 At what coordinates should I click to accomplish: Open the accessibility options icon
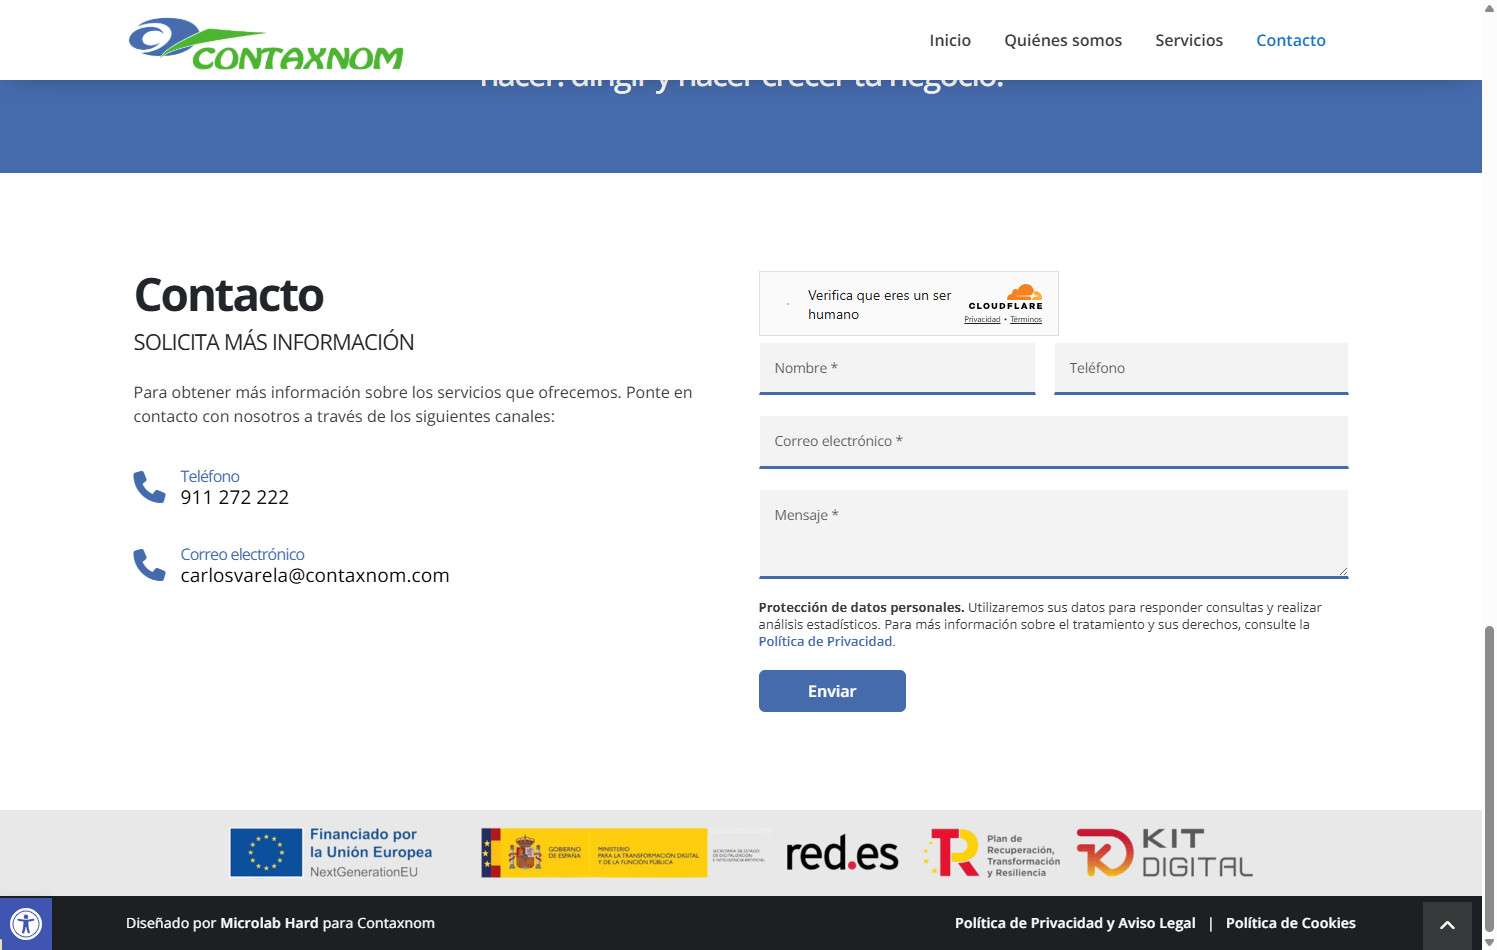(x=25, y=923)
